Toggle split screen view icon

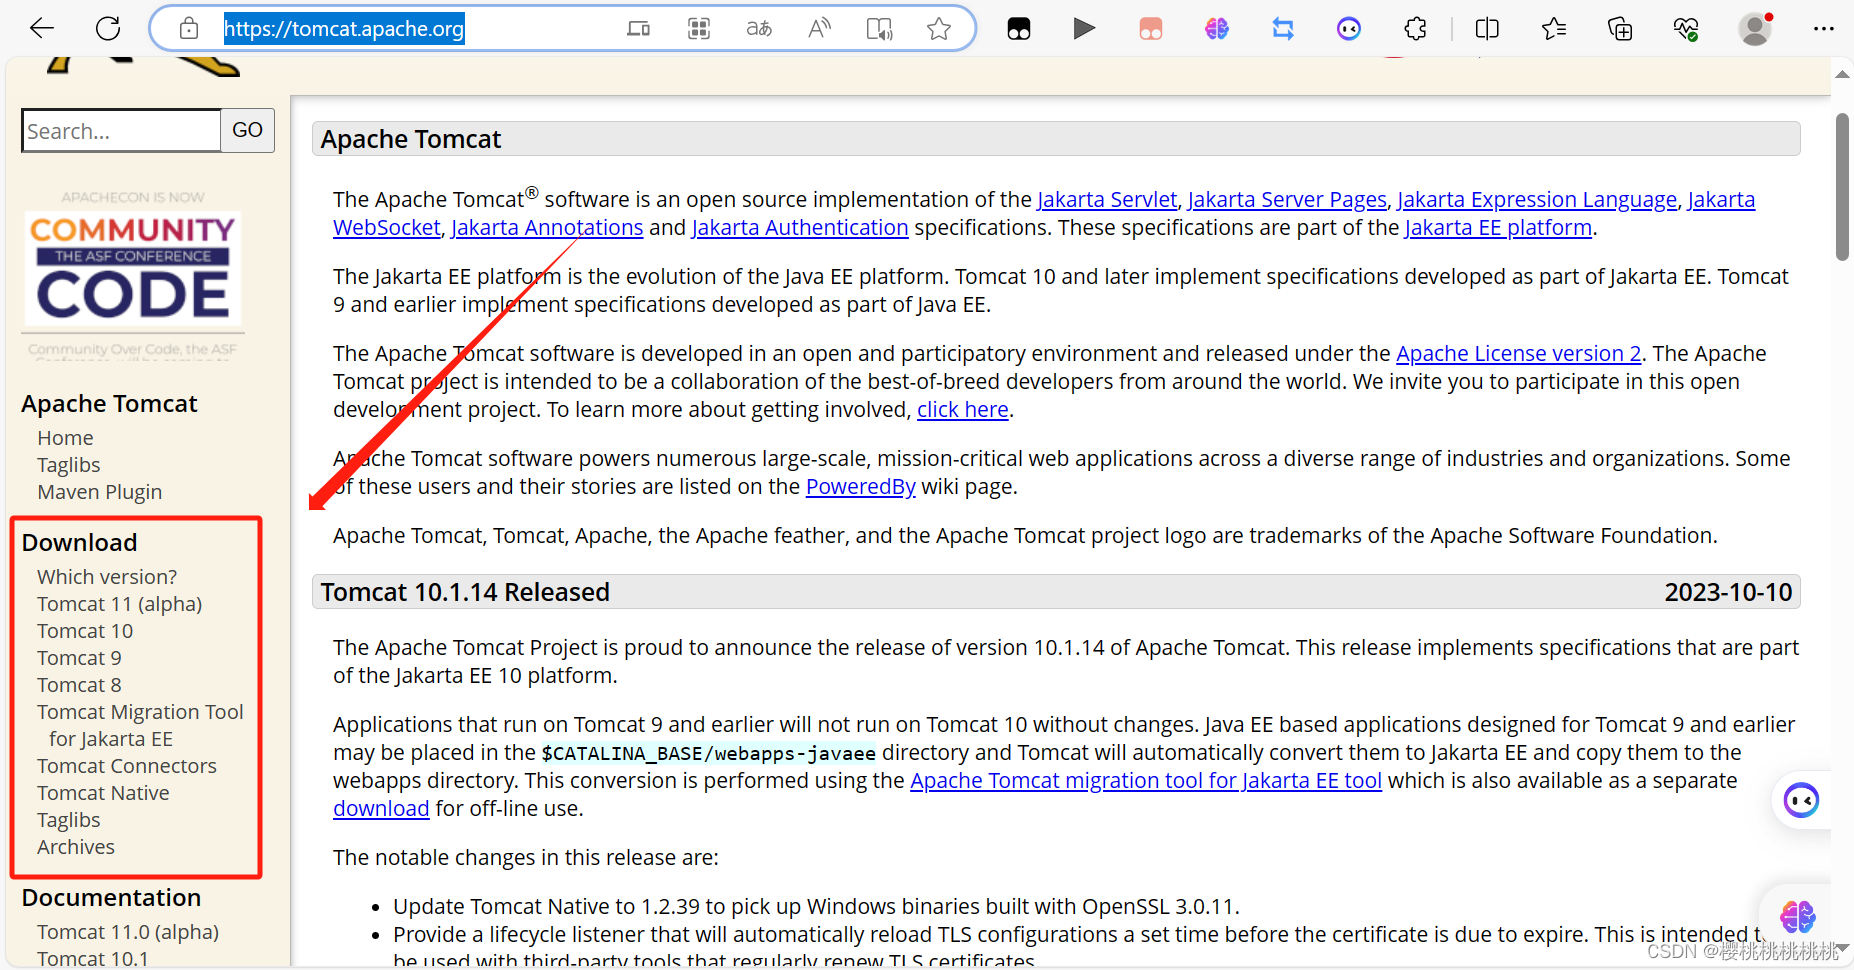click(x=1487, y=29)
